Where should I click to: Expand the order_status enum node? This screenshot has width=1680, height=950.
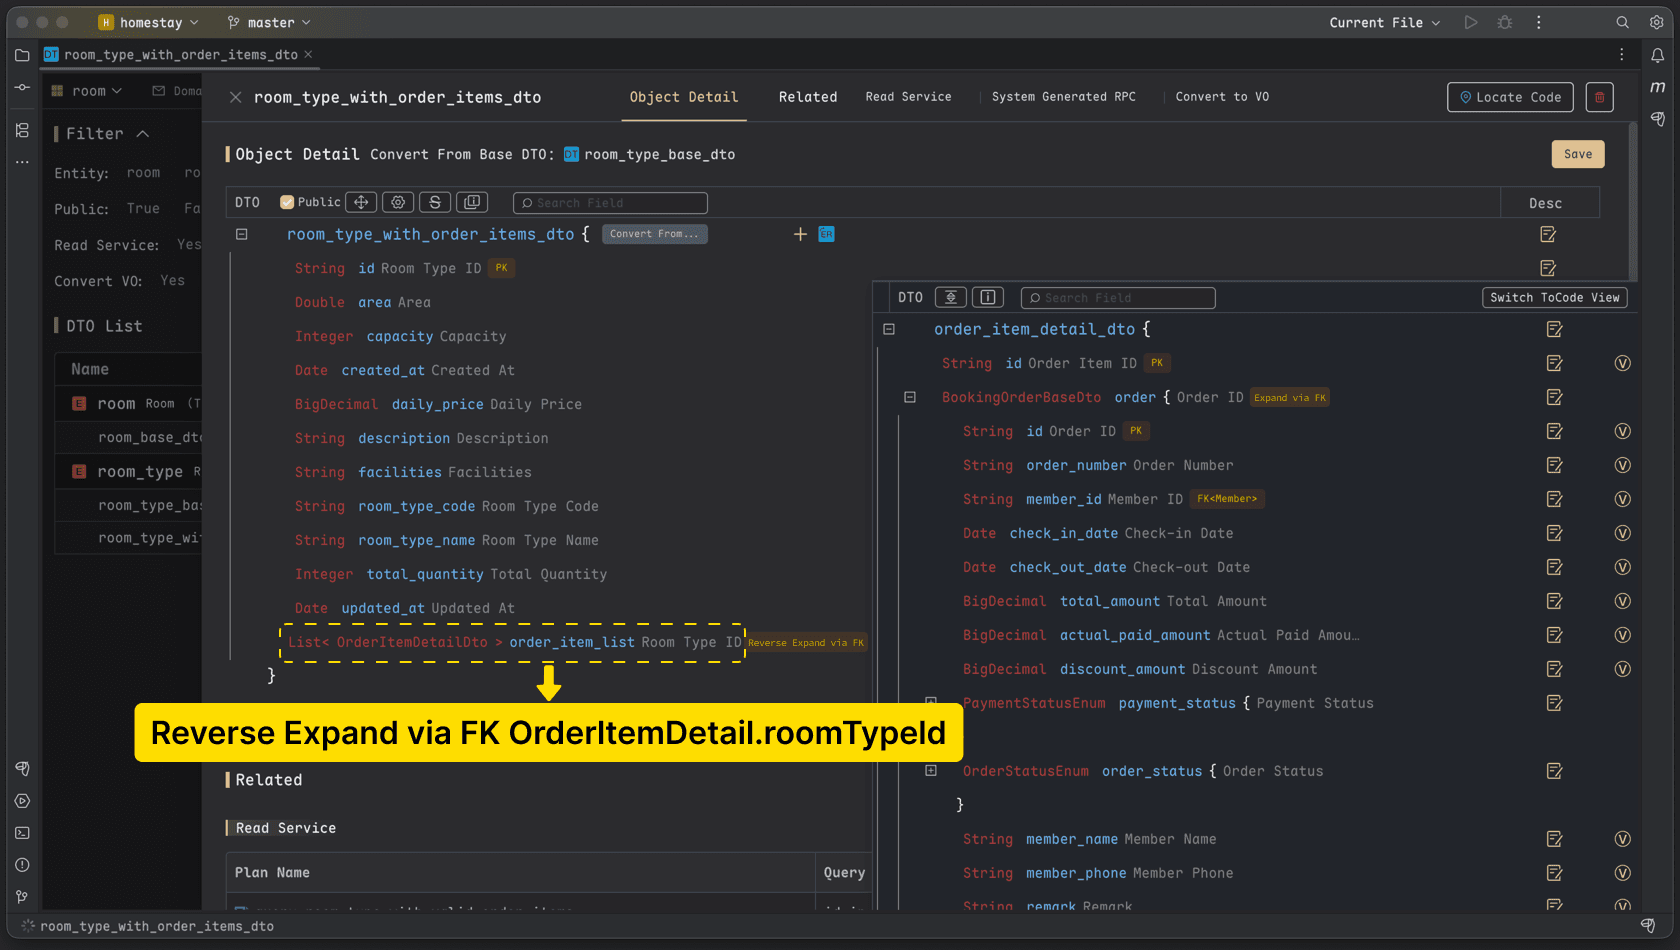931,771
